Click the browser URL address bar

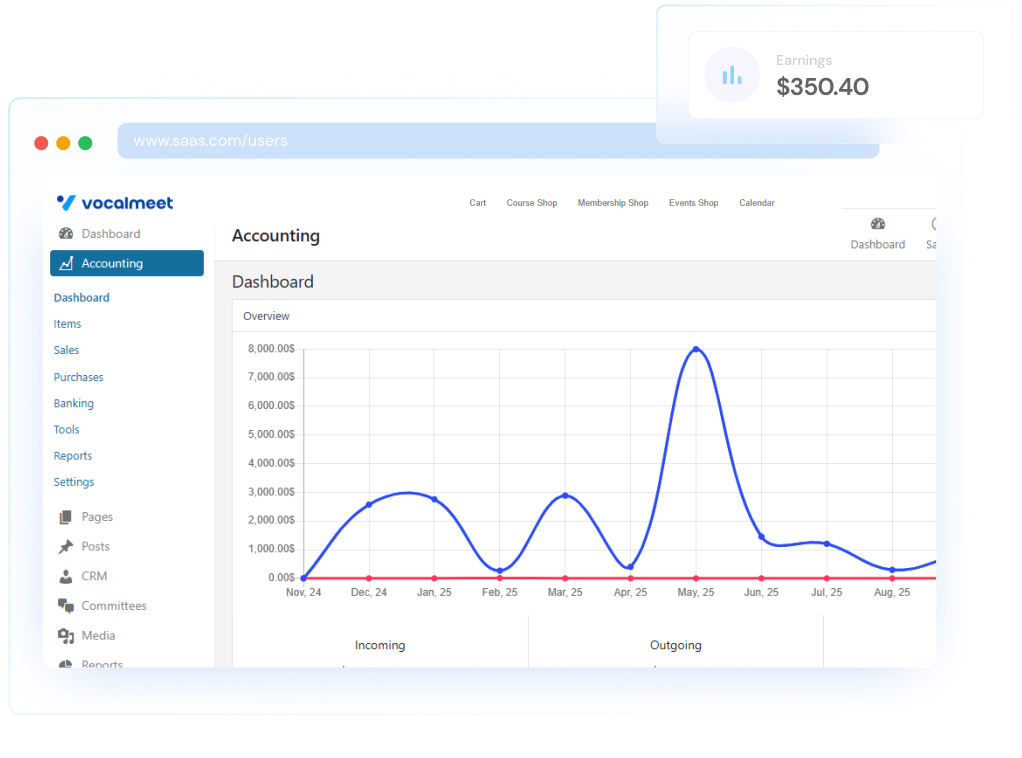[x=498, y=141]
